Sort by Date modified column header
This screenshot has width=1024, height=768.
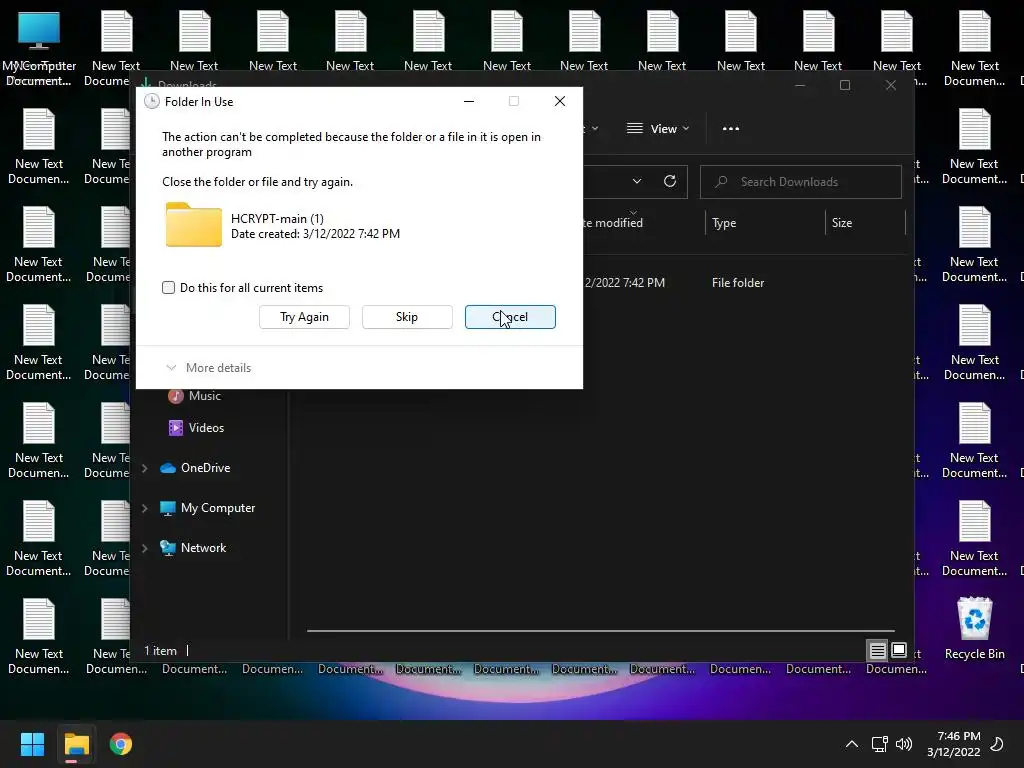[613, 223]
